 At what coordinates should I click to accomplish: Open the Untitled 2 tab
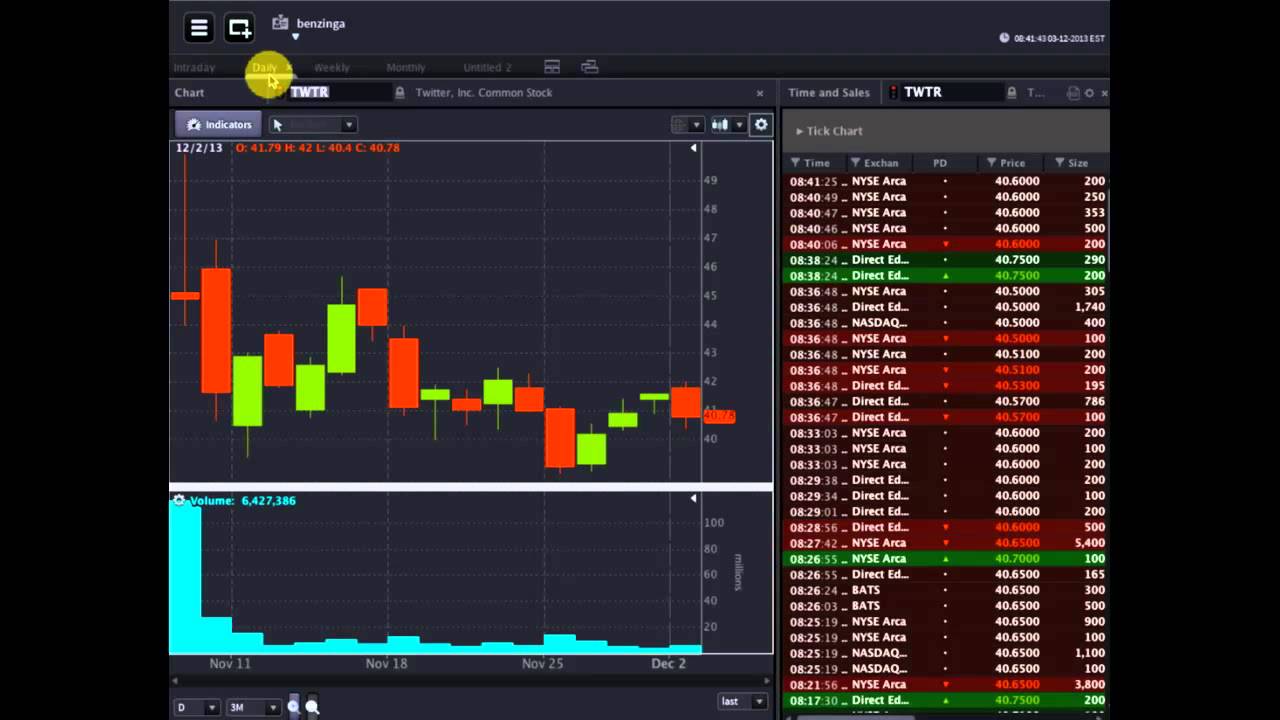(x=487, y=67)
